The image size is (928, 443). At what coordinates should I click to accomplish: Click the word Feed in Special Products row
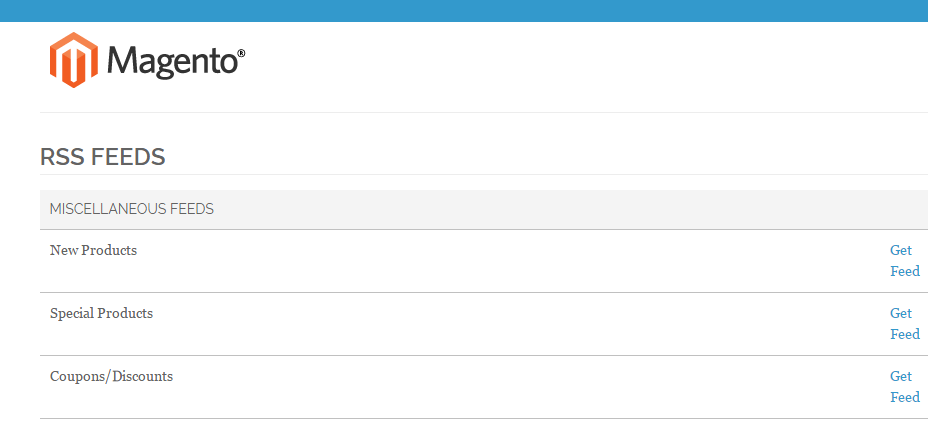[x=905, y=334]
